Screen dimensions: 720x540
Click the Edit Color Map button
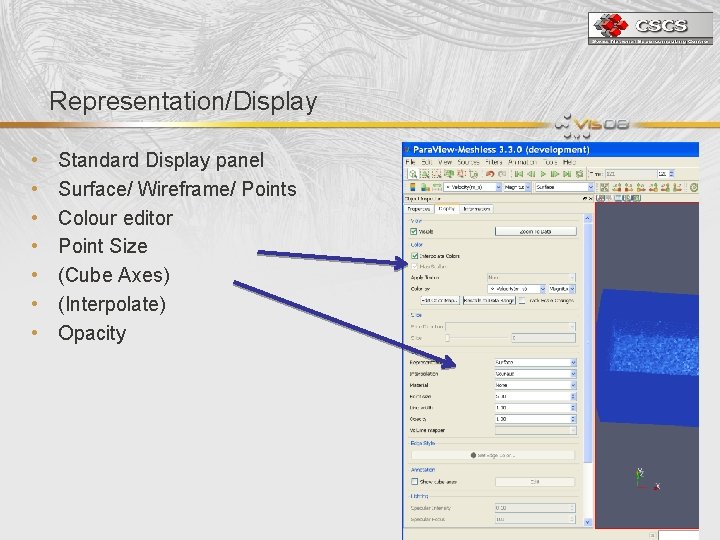tap(440, 300)
